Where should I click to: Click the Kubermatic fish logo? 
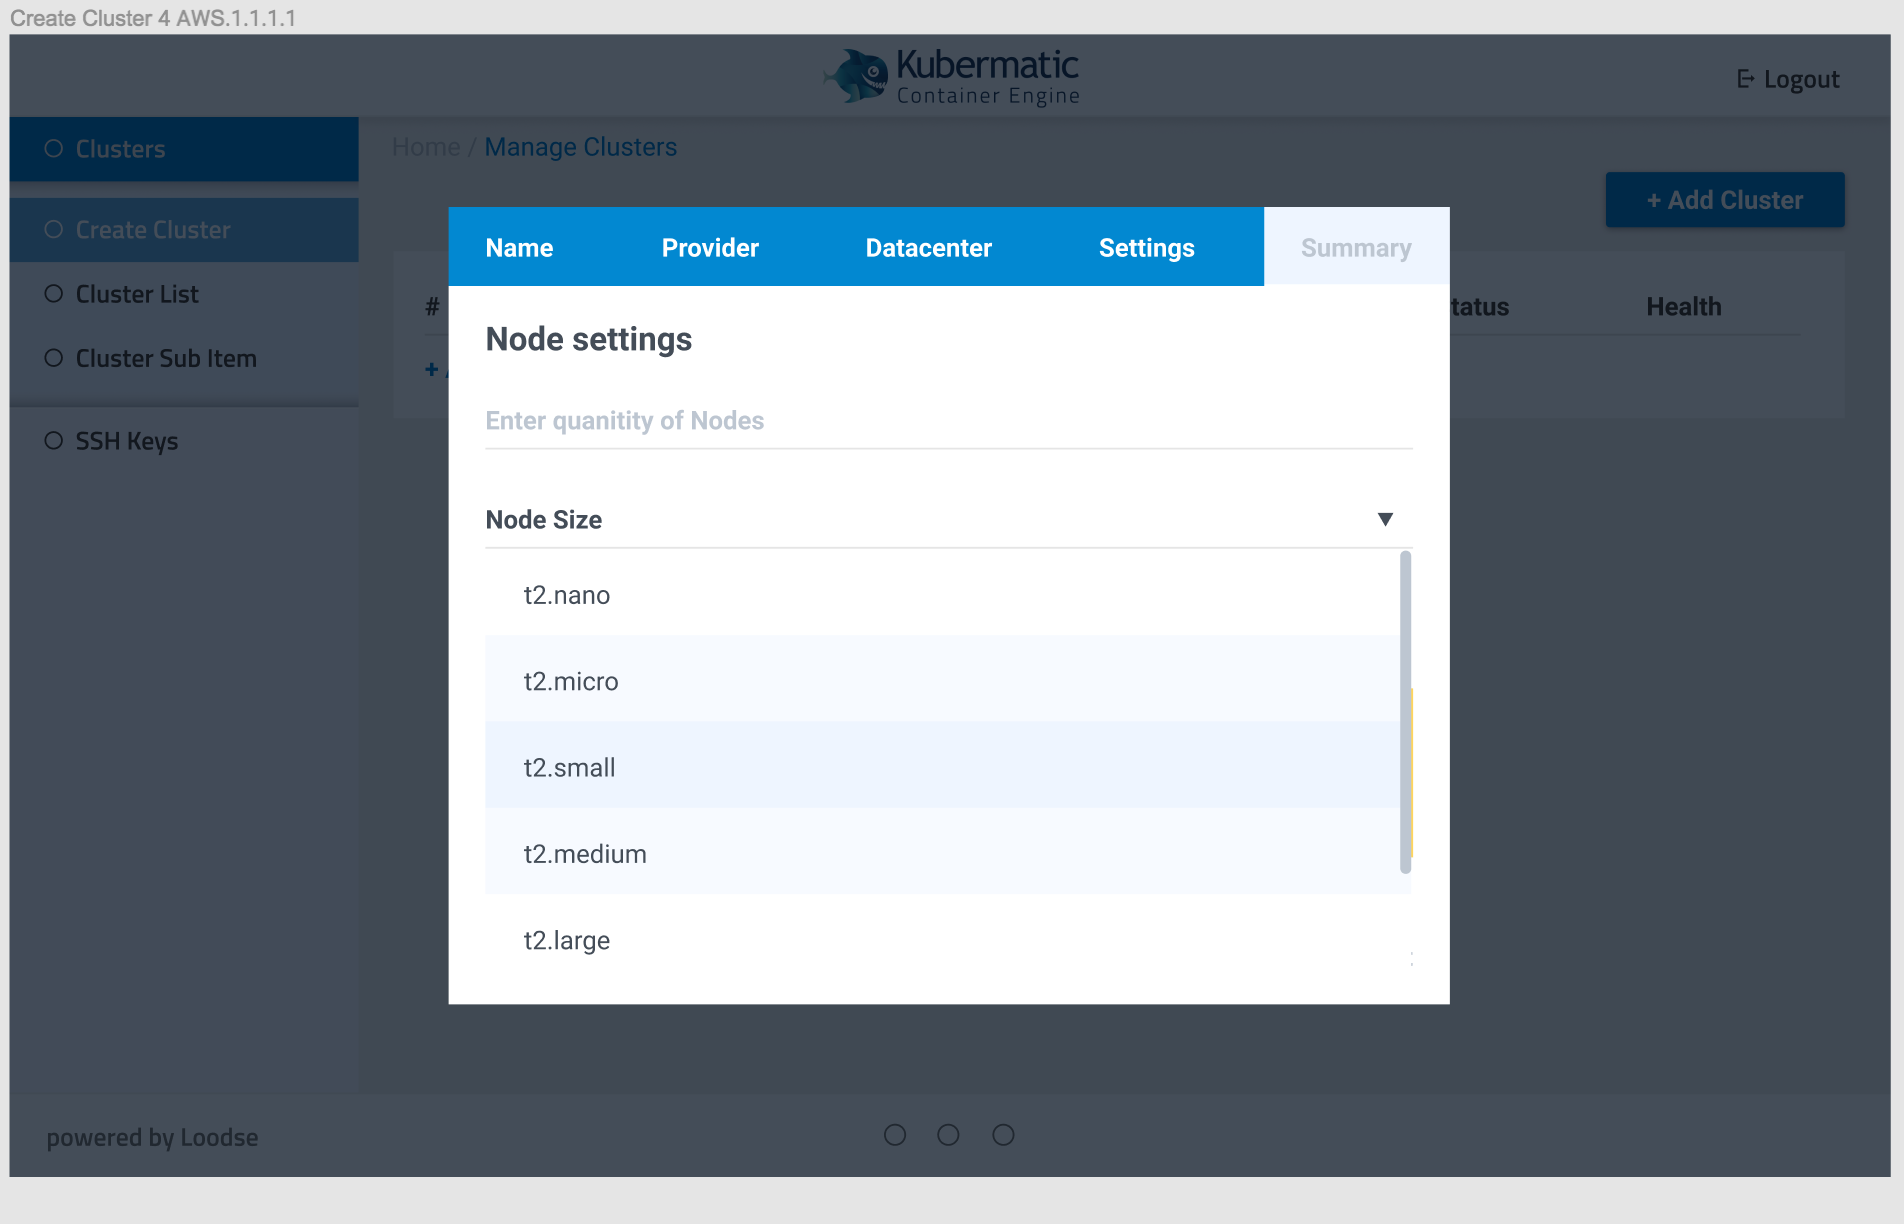[x=855, y=75]
